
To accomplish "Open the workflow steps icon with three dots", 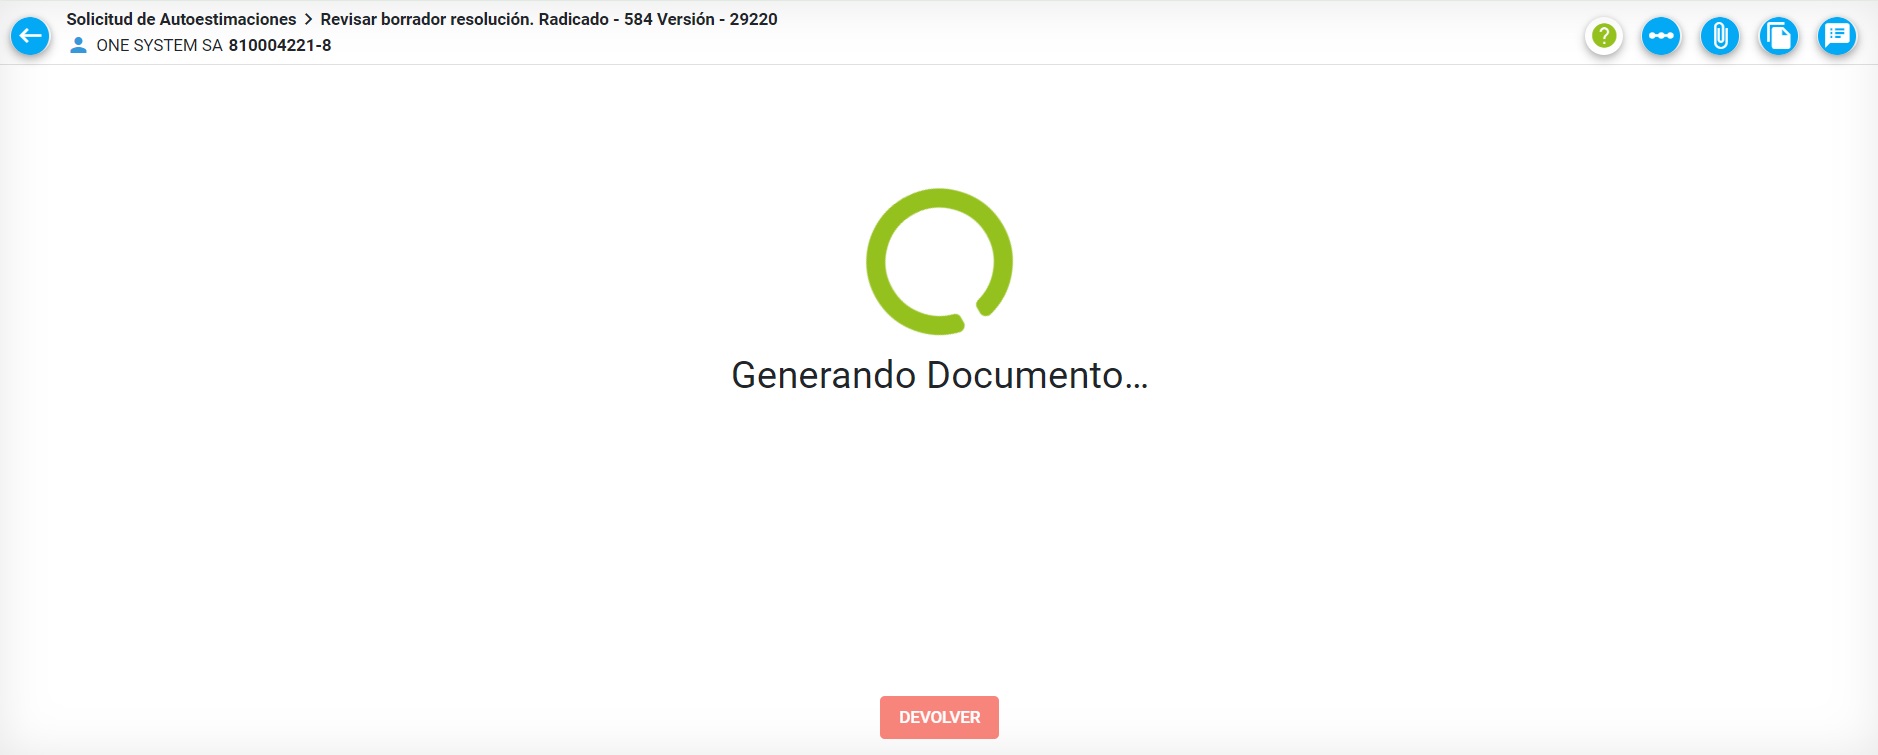I will coord(1661,36).
